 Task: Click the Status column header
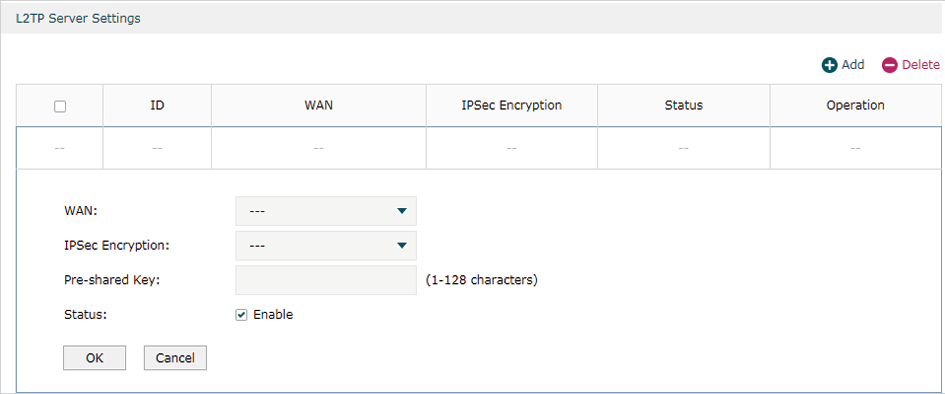click(x=683, y=105)
